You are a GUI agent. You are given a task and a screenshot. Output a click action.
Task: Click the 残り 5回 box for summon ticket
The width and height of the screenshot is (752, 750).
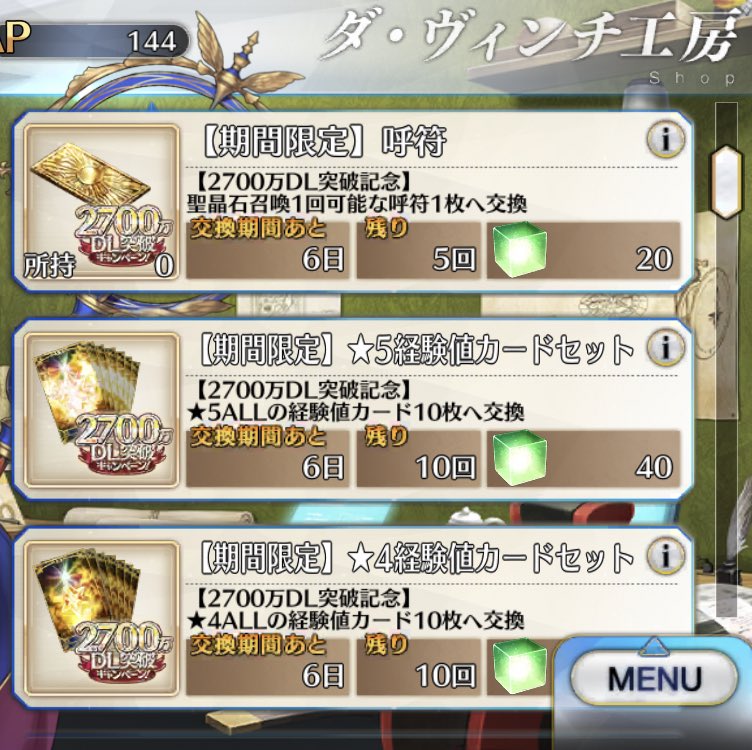(419, 249)
